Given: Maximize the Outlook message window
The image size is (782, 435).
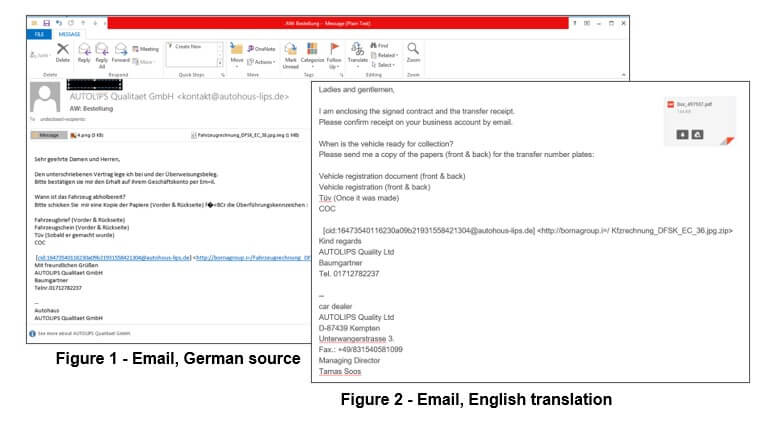Looking at the screenshot, I should (611, 23).
